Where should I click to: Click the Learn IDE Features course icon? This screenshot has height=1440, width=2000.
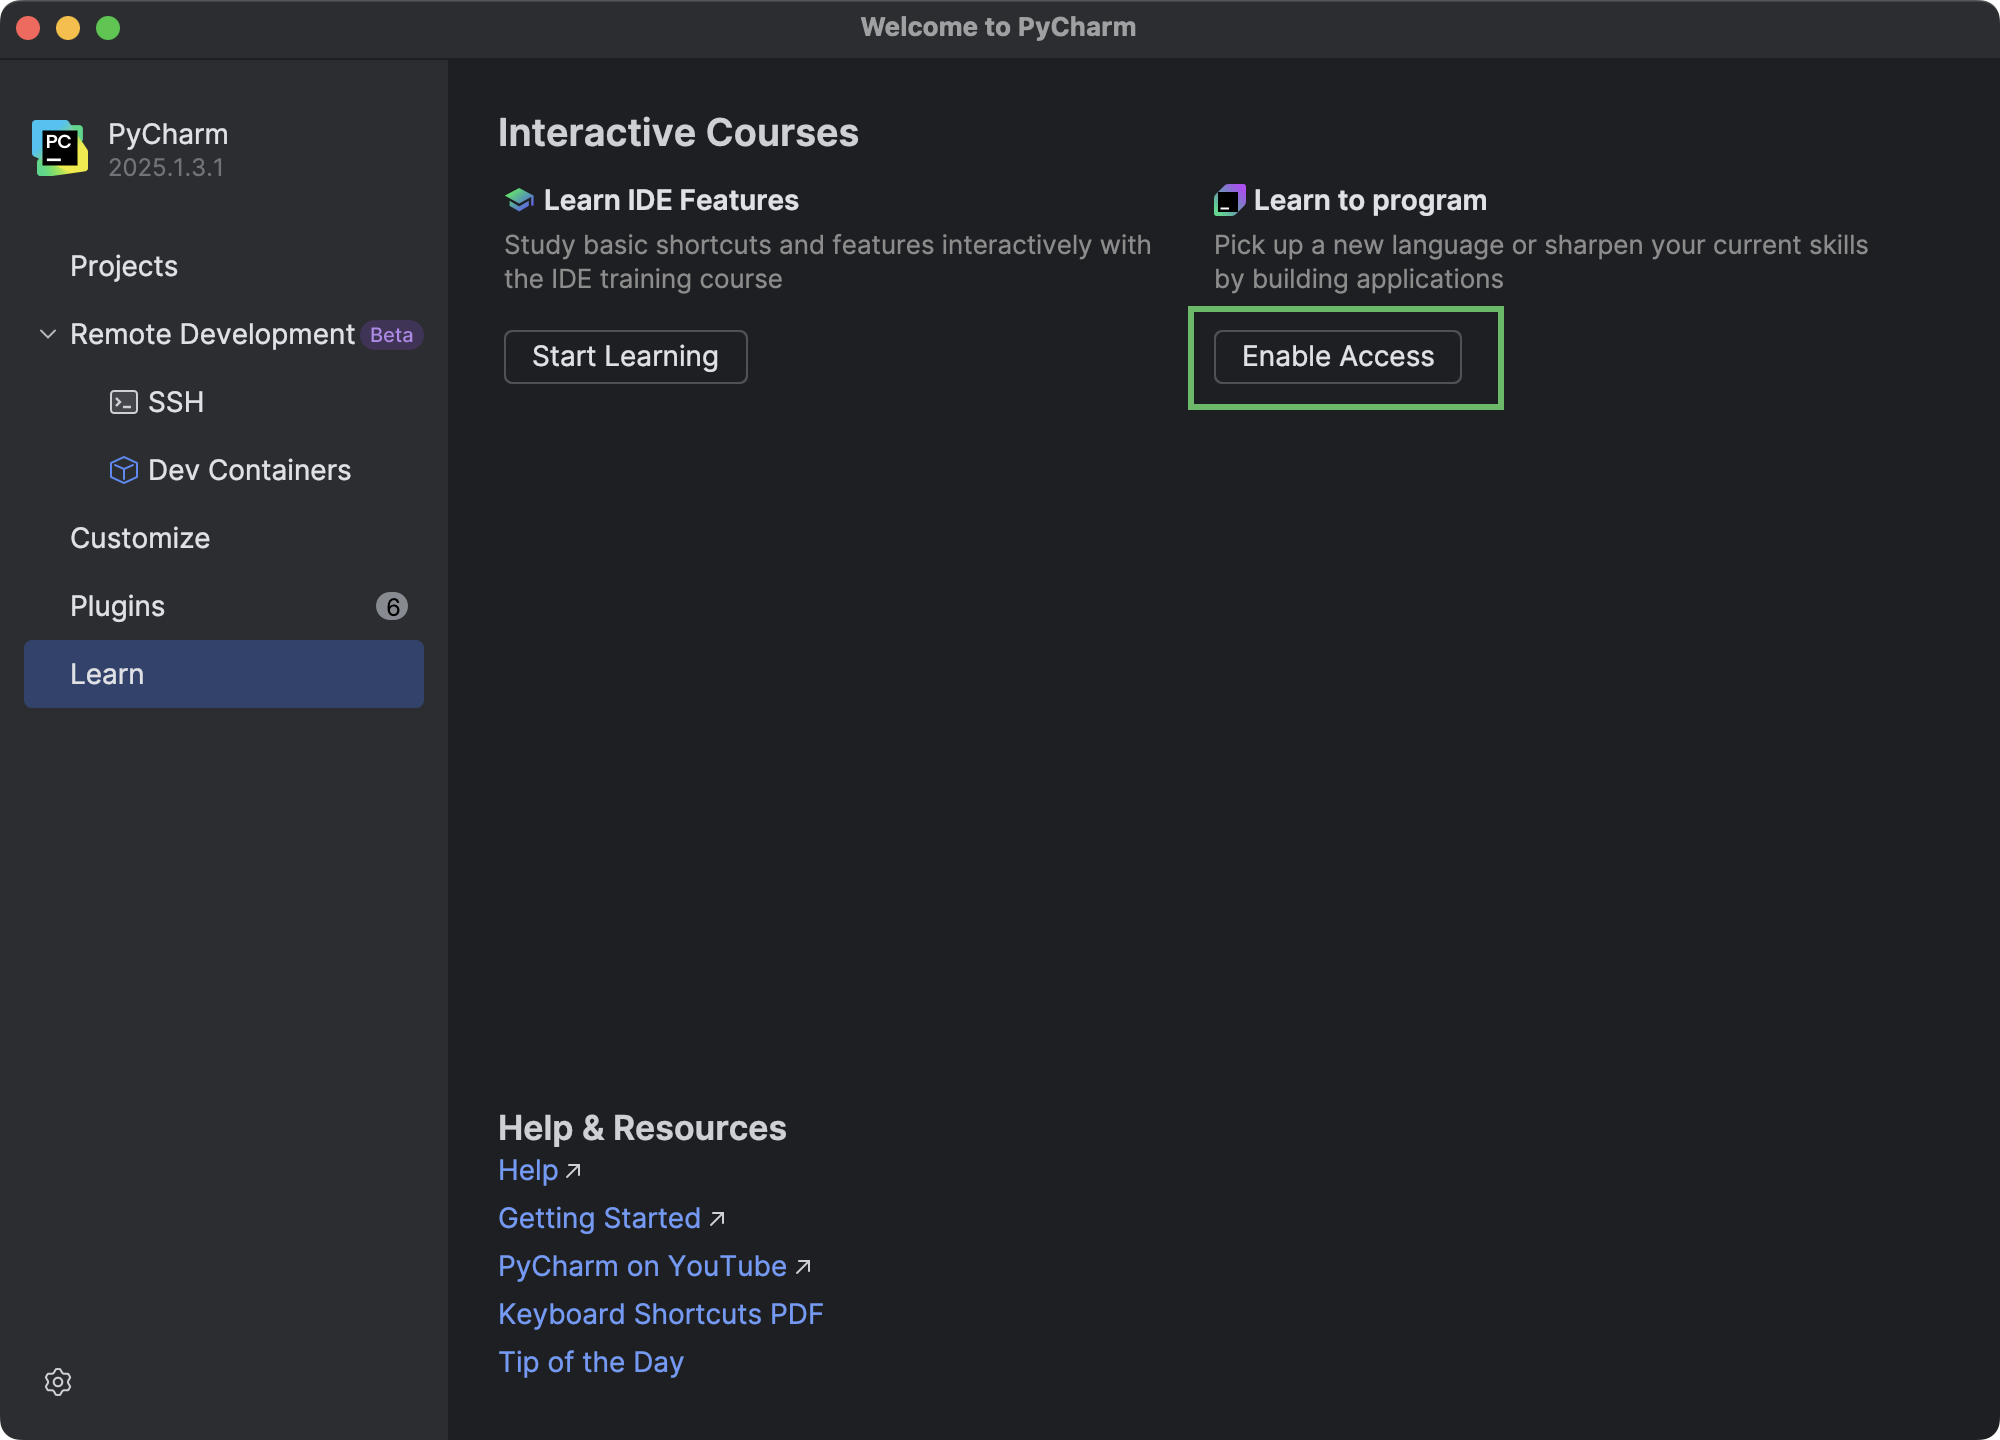[x=518, y=199]
